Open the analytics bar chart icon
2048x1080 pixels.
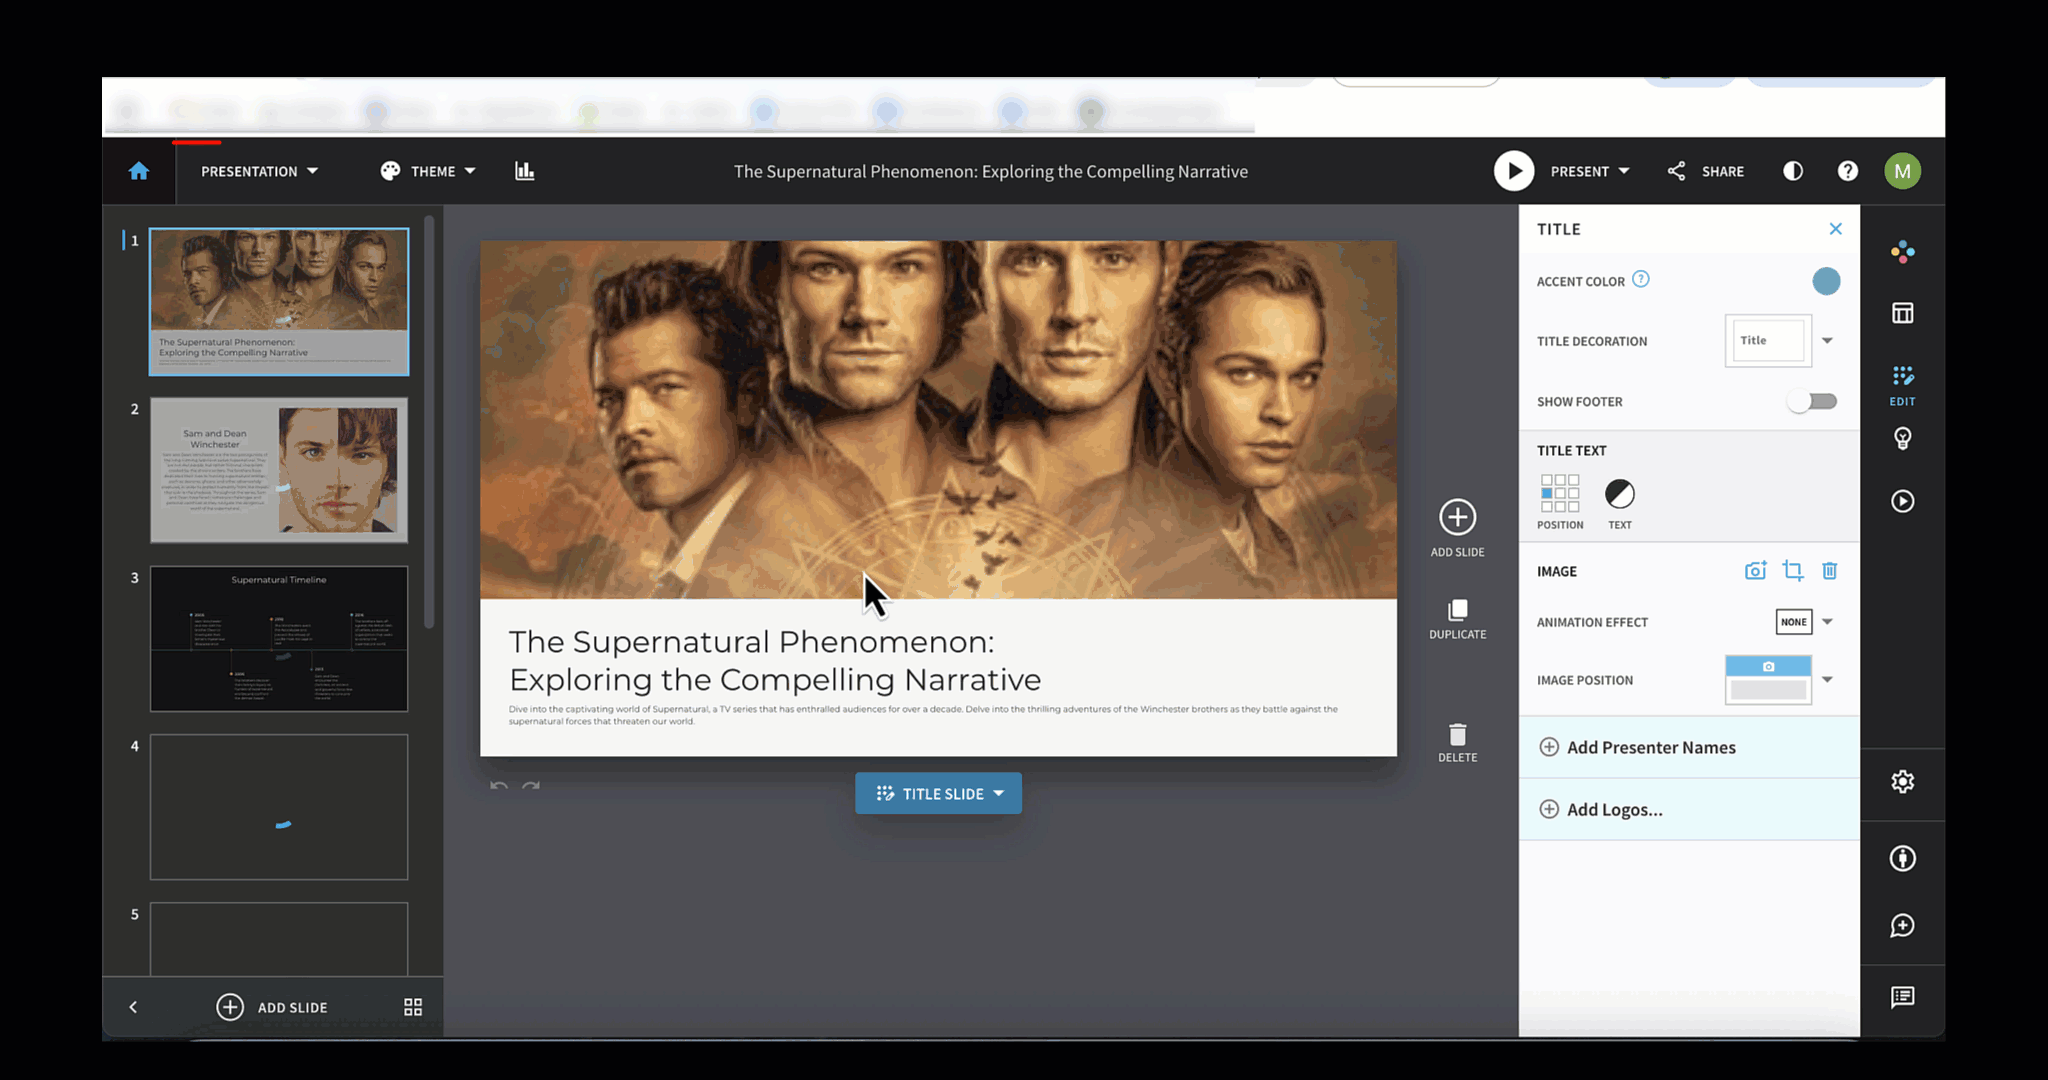pyautogui.click(x=525, y=171)
